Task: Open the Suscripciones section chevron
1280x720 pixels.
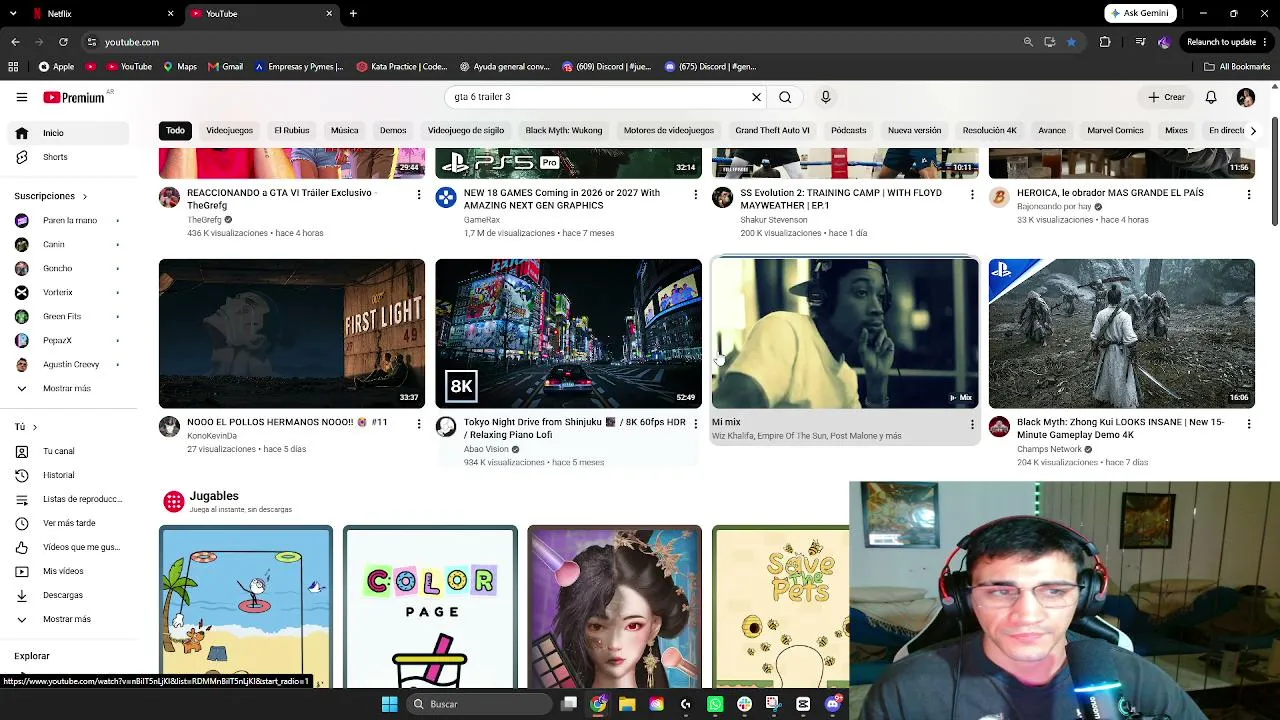Action: (x=84, y=196)
